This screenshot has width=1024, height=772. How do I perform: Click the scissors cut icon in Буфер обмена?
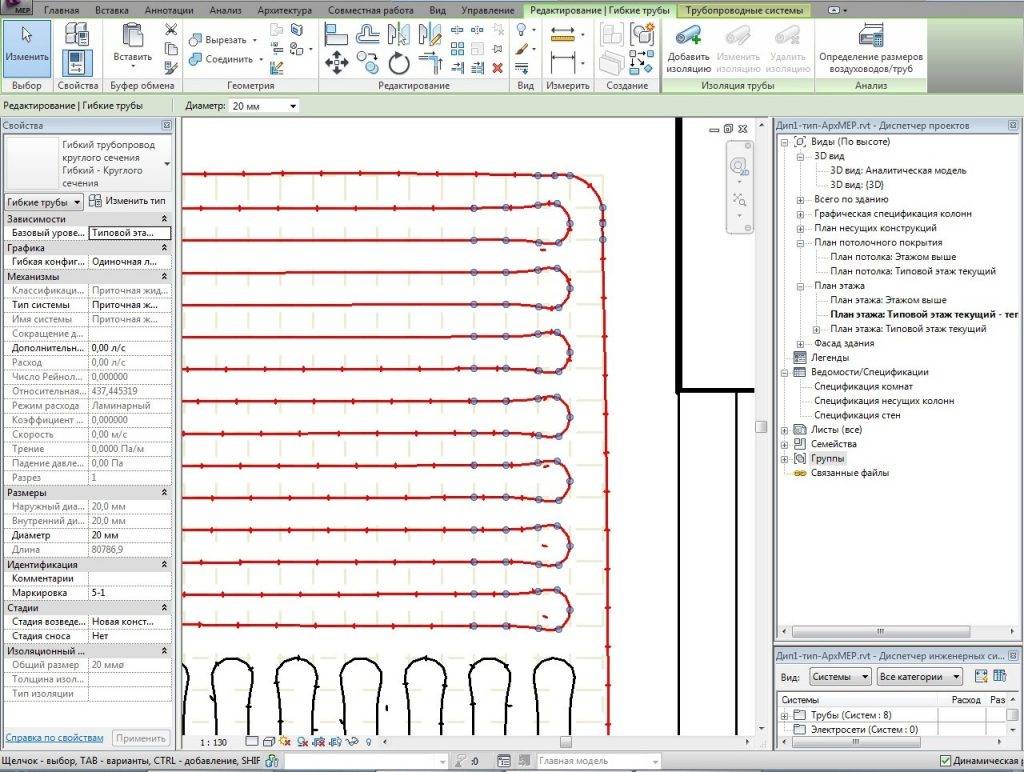[x=170, y=30]
